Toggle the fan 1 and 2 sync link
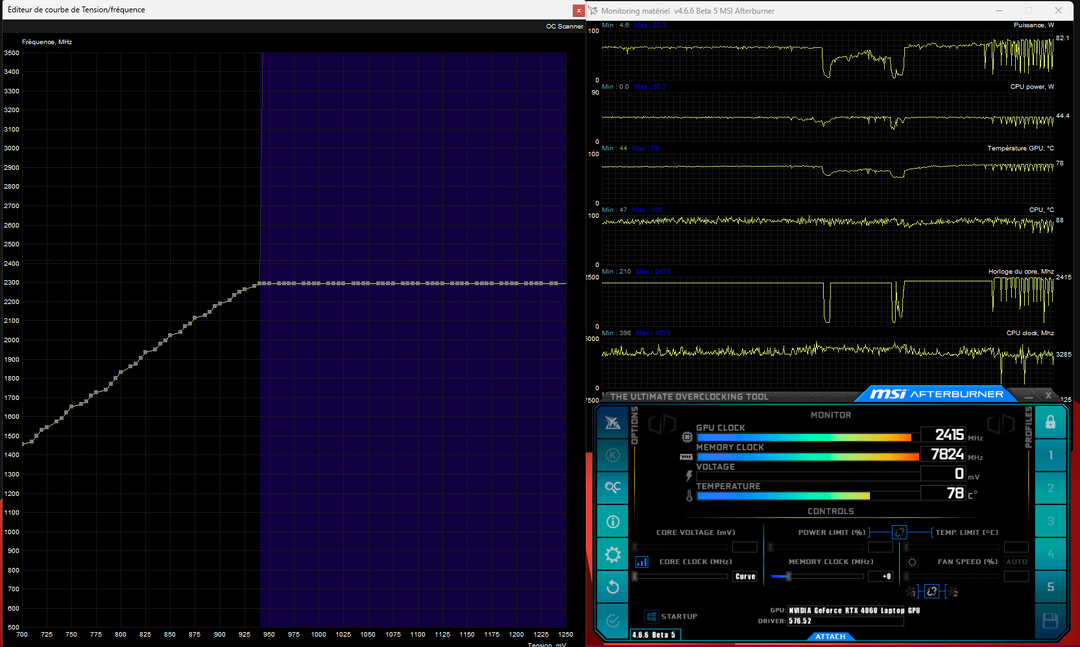The image size is (1080, 647). (x=931, y=591)
